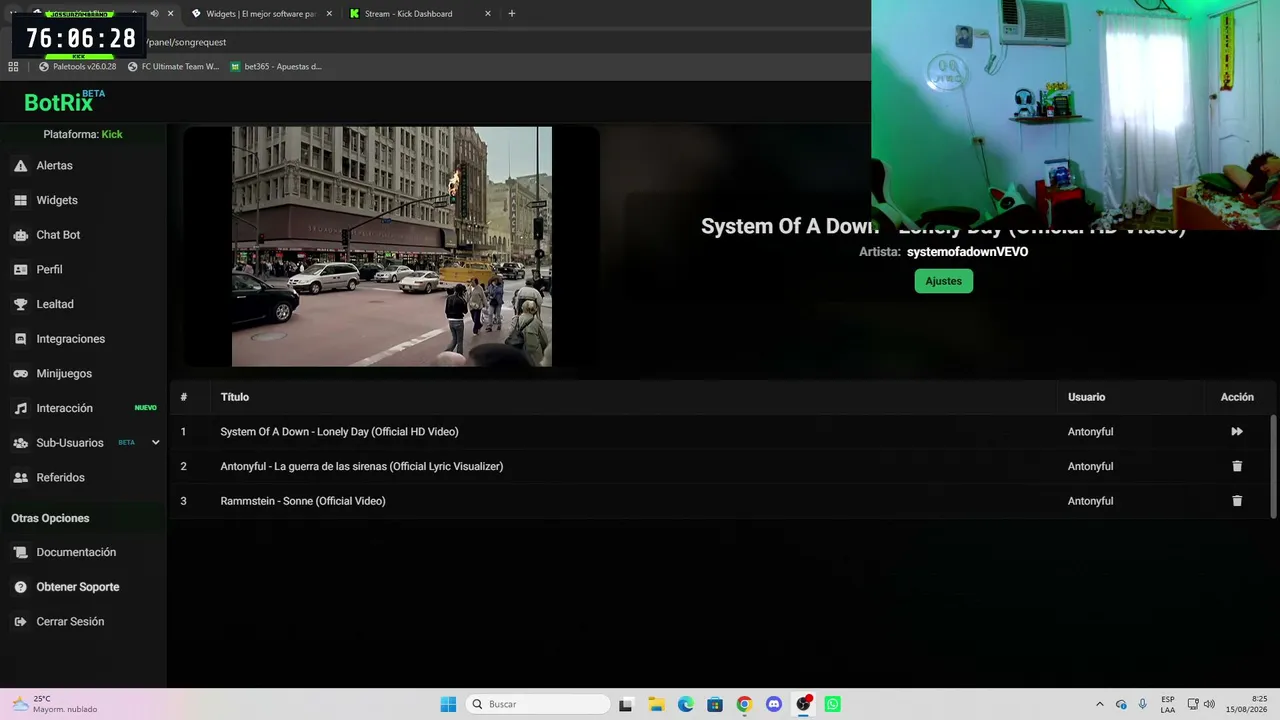
Task: Open the Sub-Usuarios people icon
Action: click(x=20, y=443)
